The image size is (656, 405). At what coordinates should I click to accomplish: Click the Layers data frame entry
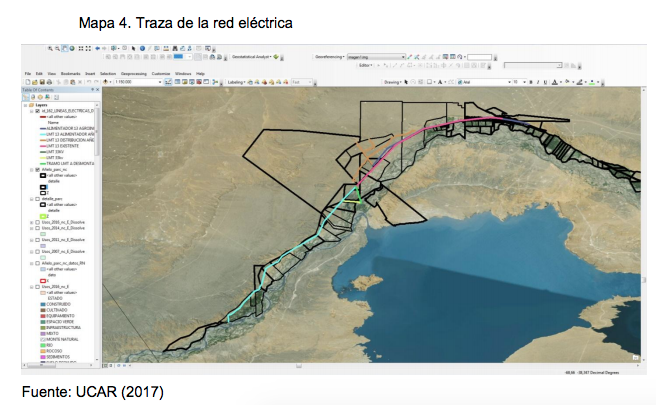click(40, 104)
